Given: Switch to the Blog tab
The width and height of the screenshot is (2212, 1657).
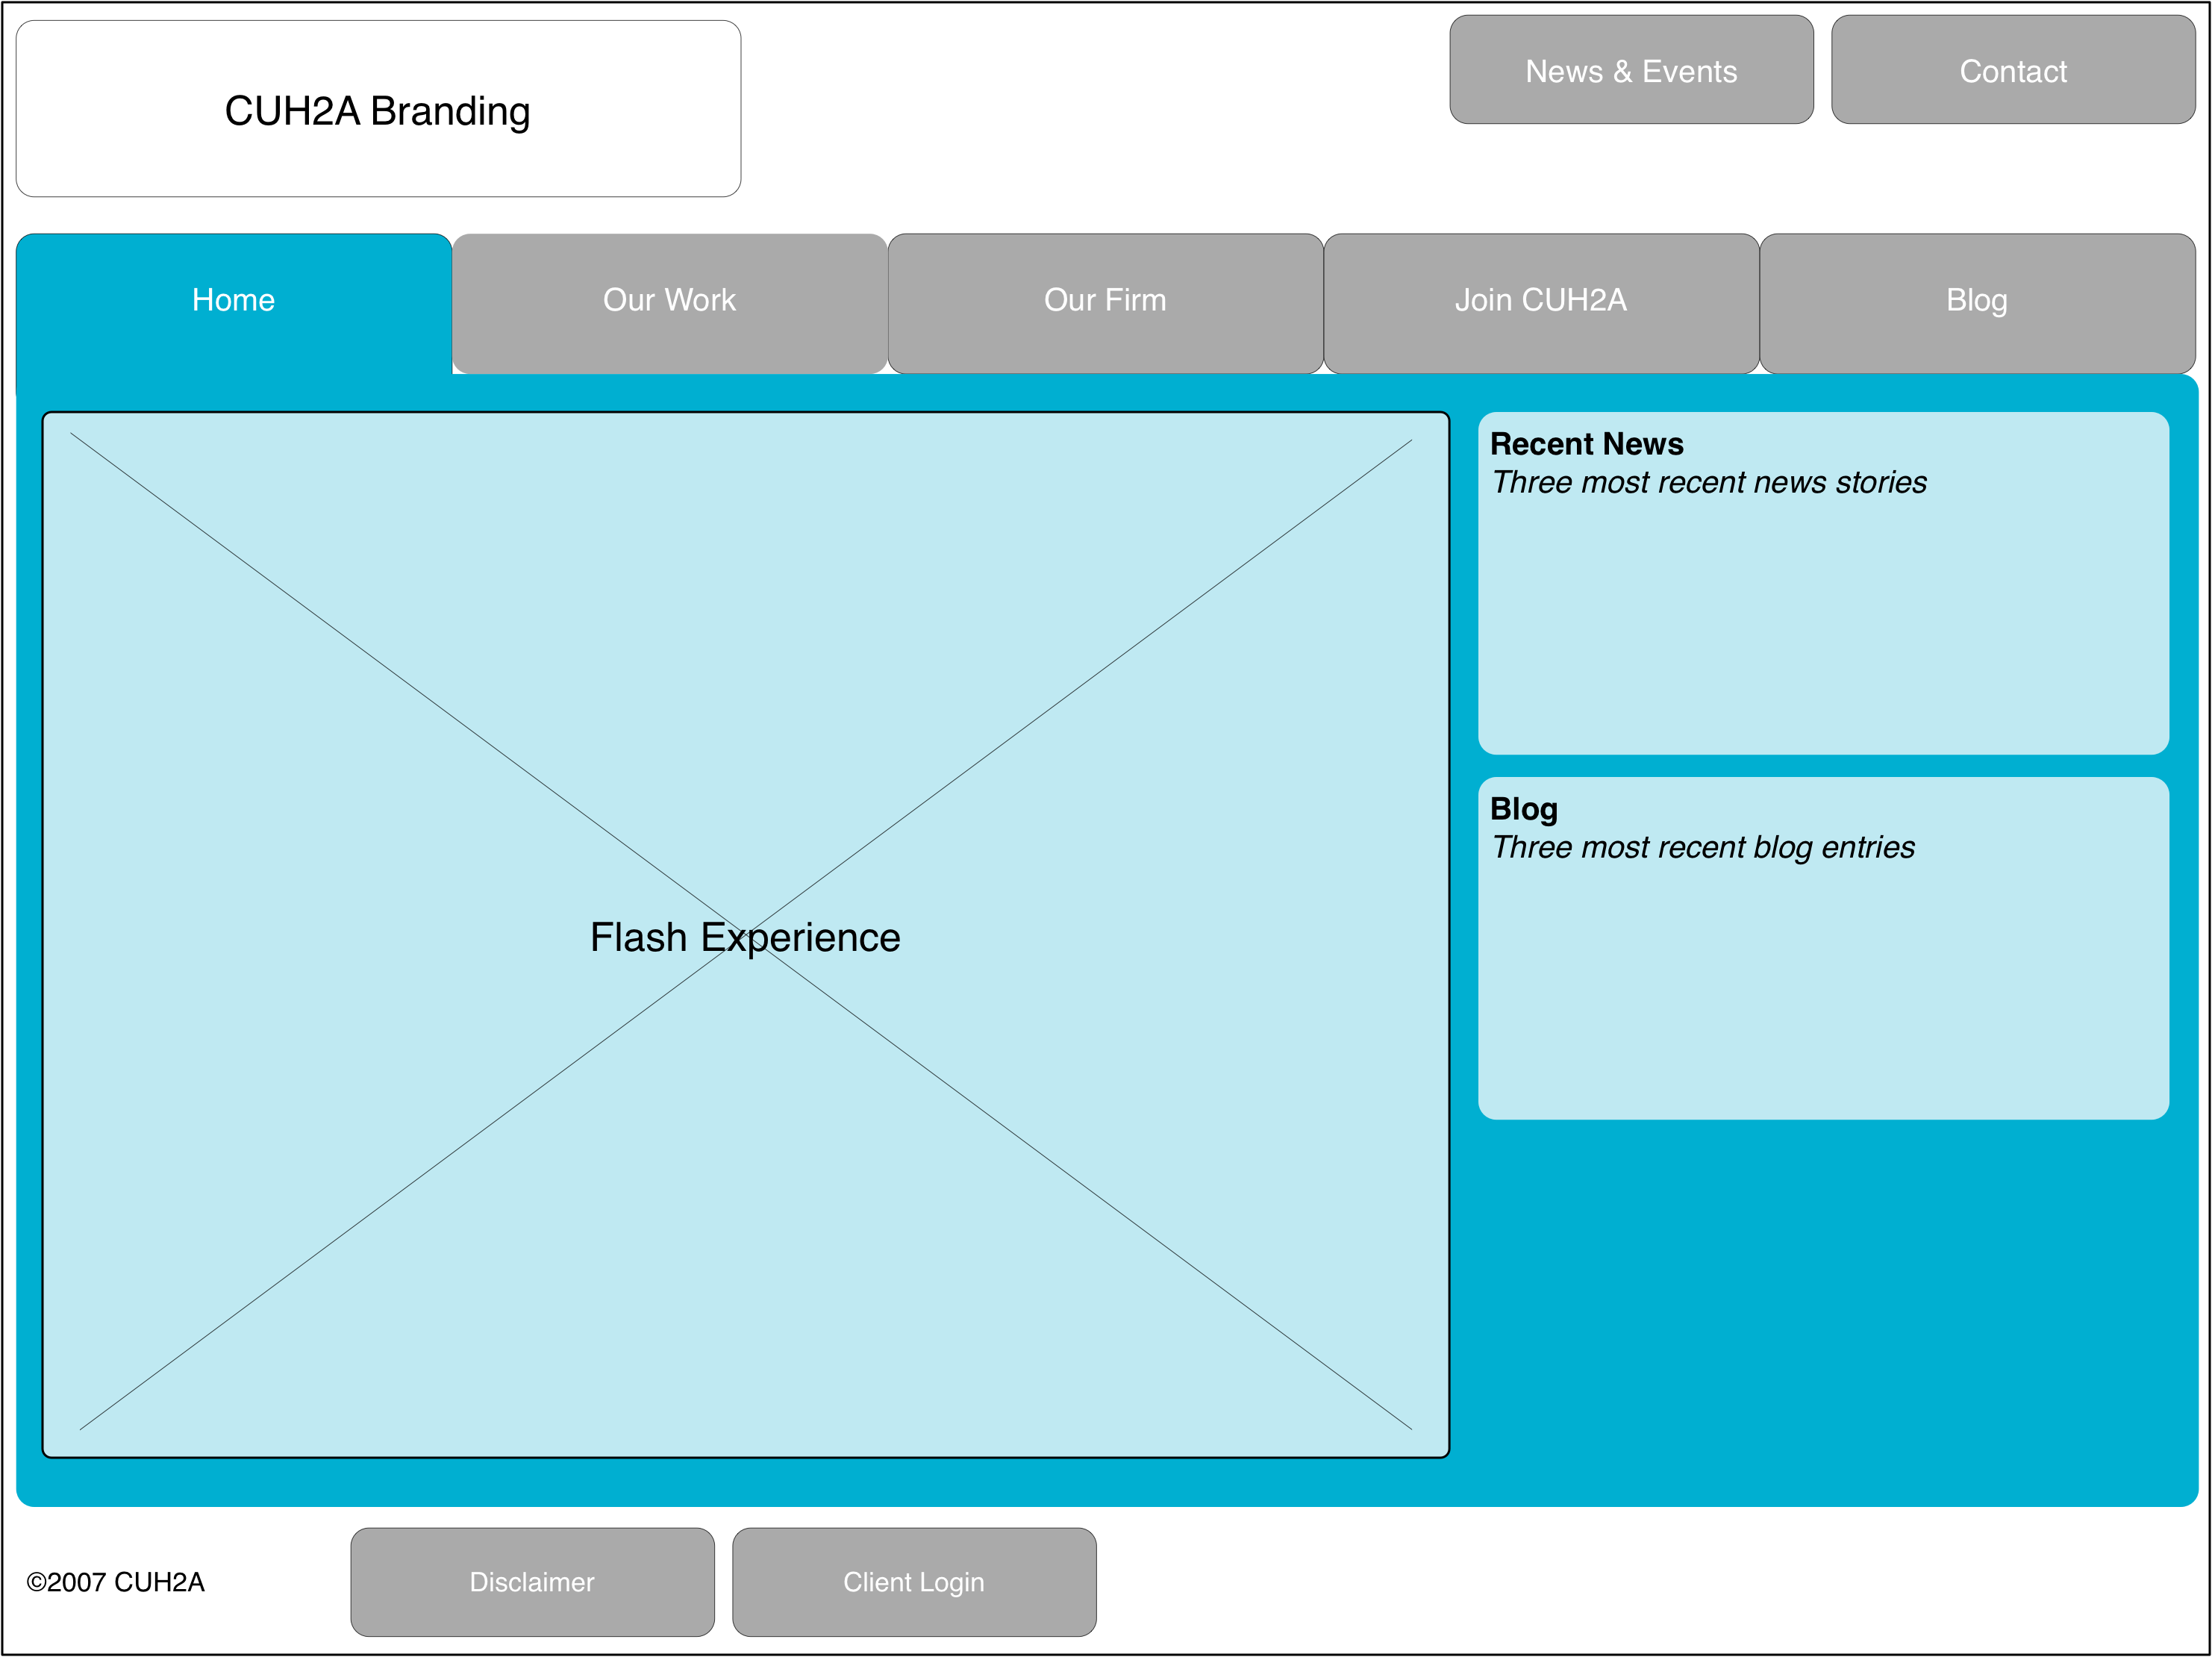Looking at the screenshot, I should pos(1977,300).
